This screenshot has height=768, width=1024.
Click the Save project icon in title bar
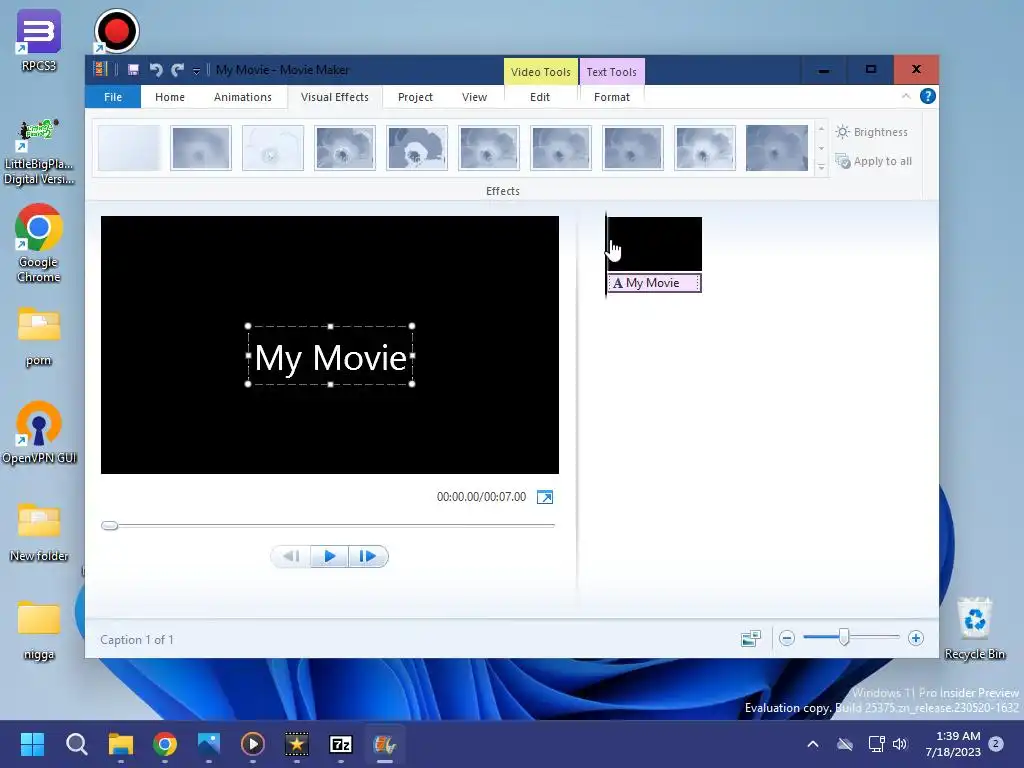tap(133, 70)
